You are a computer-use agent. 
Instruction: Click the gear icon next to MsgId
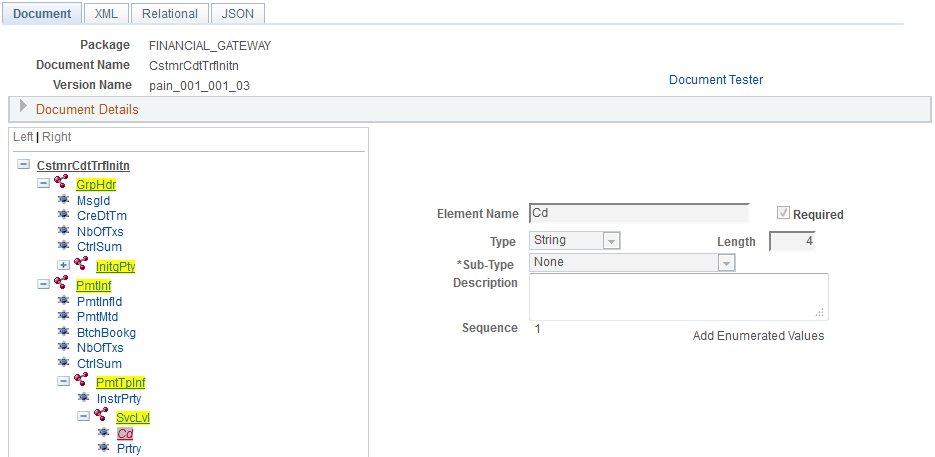(x=63, y=200)
